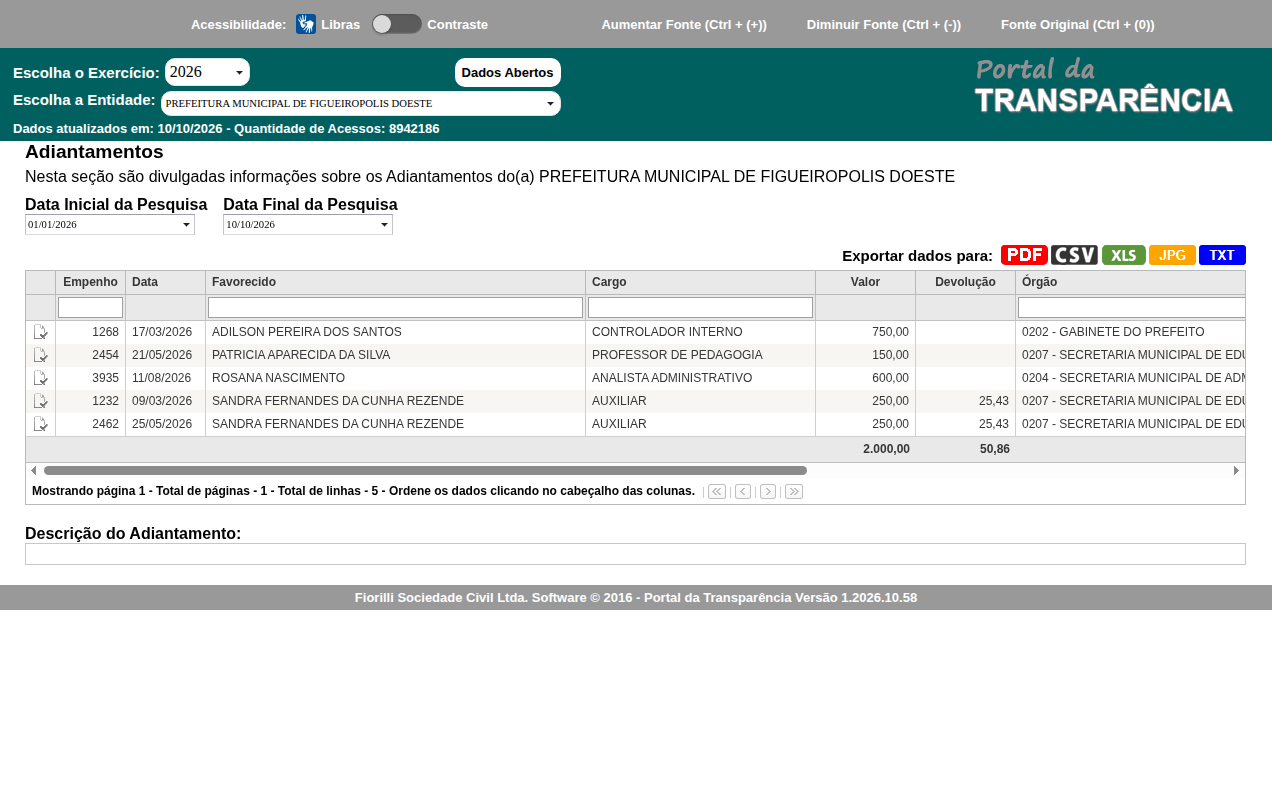Go to previous page of results
Viewport: 1272px width, 804px height.
[743, 491]
